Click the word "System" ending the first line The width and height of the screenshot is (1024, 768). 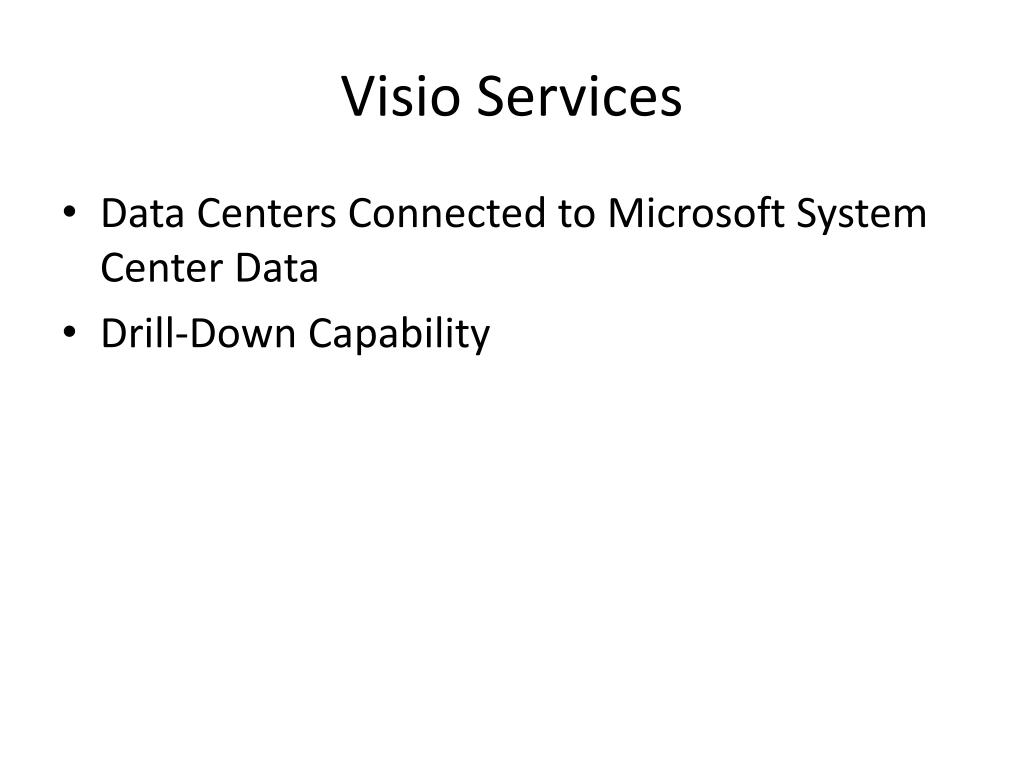[x=861, y=216]
